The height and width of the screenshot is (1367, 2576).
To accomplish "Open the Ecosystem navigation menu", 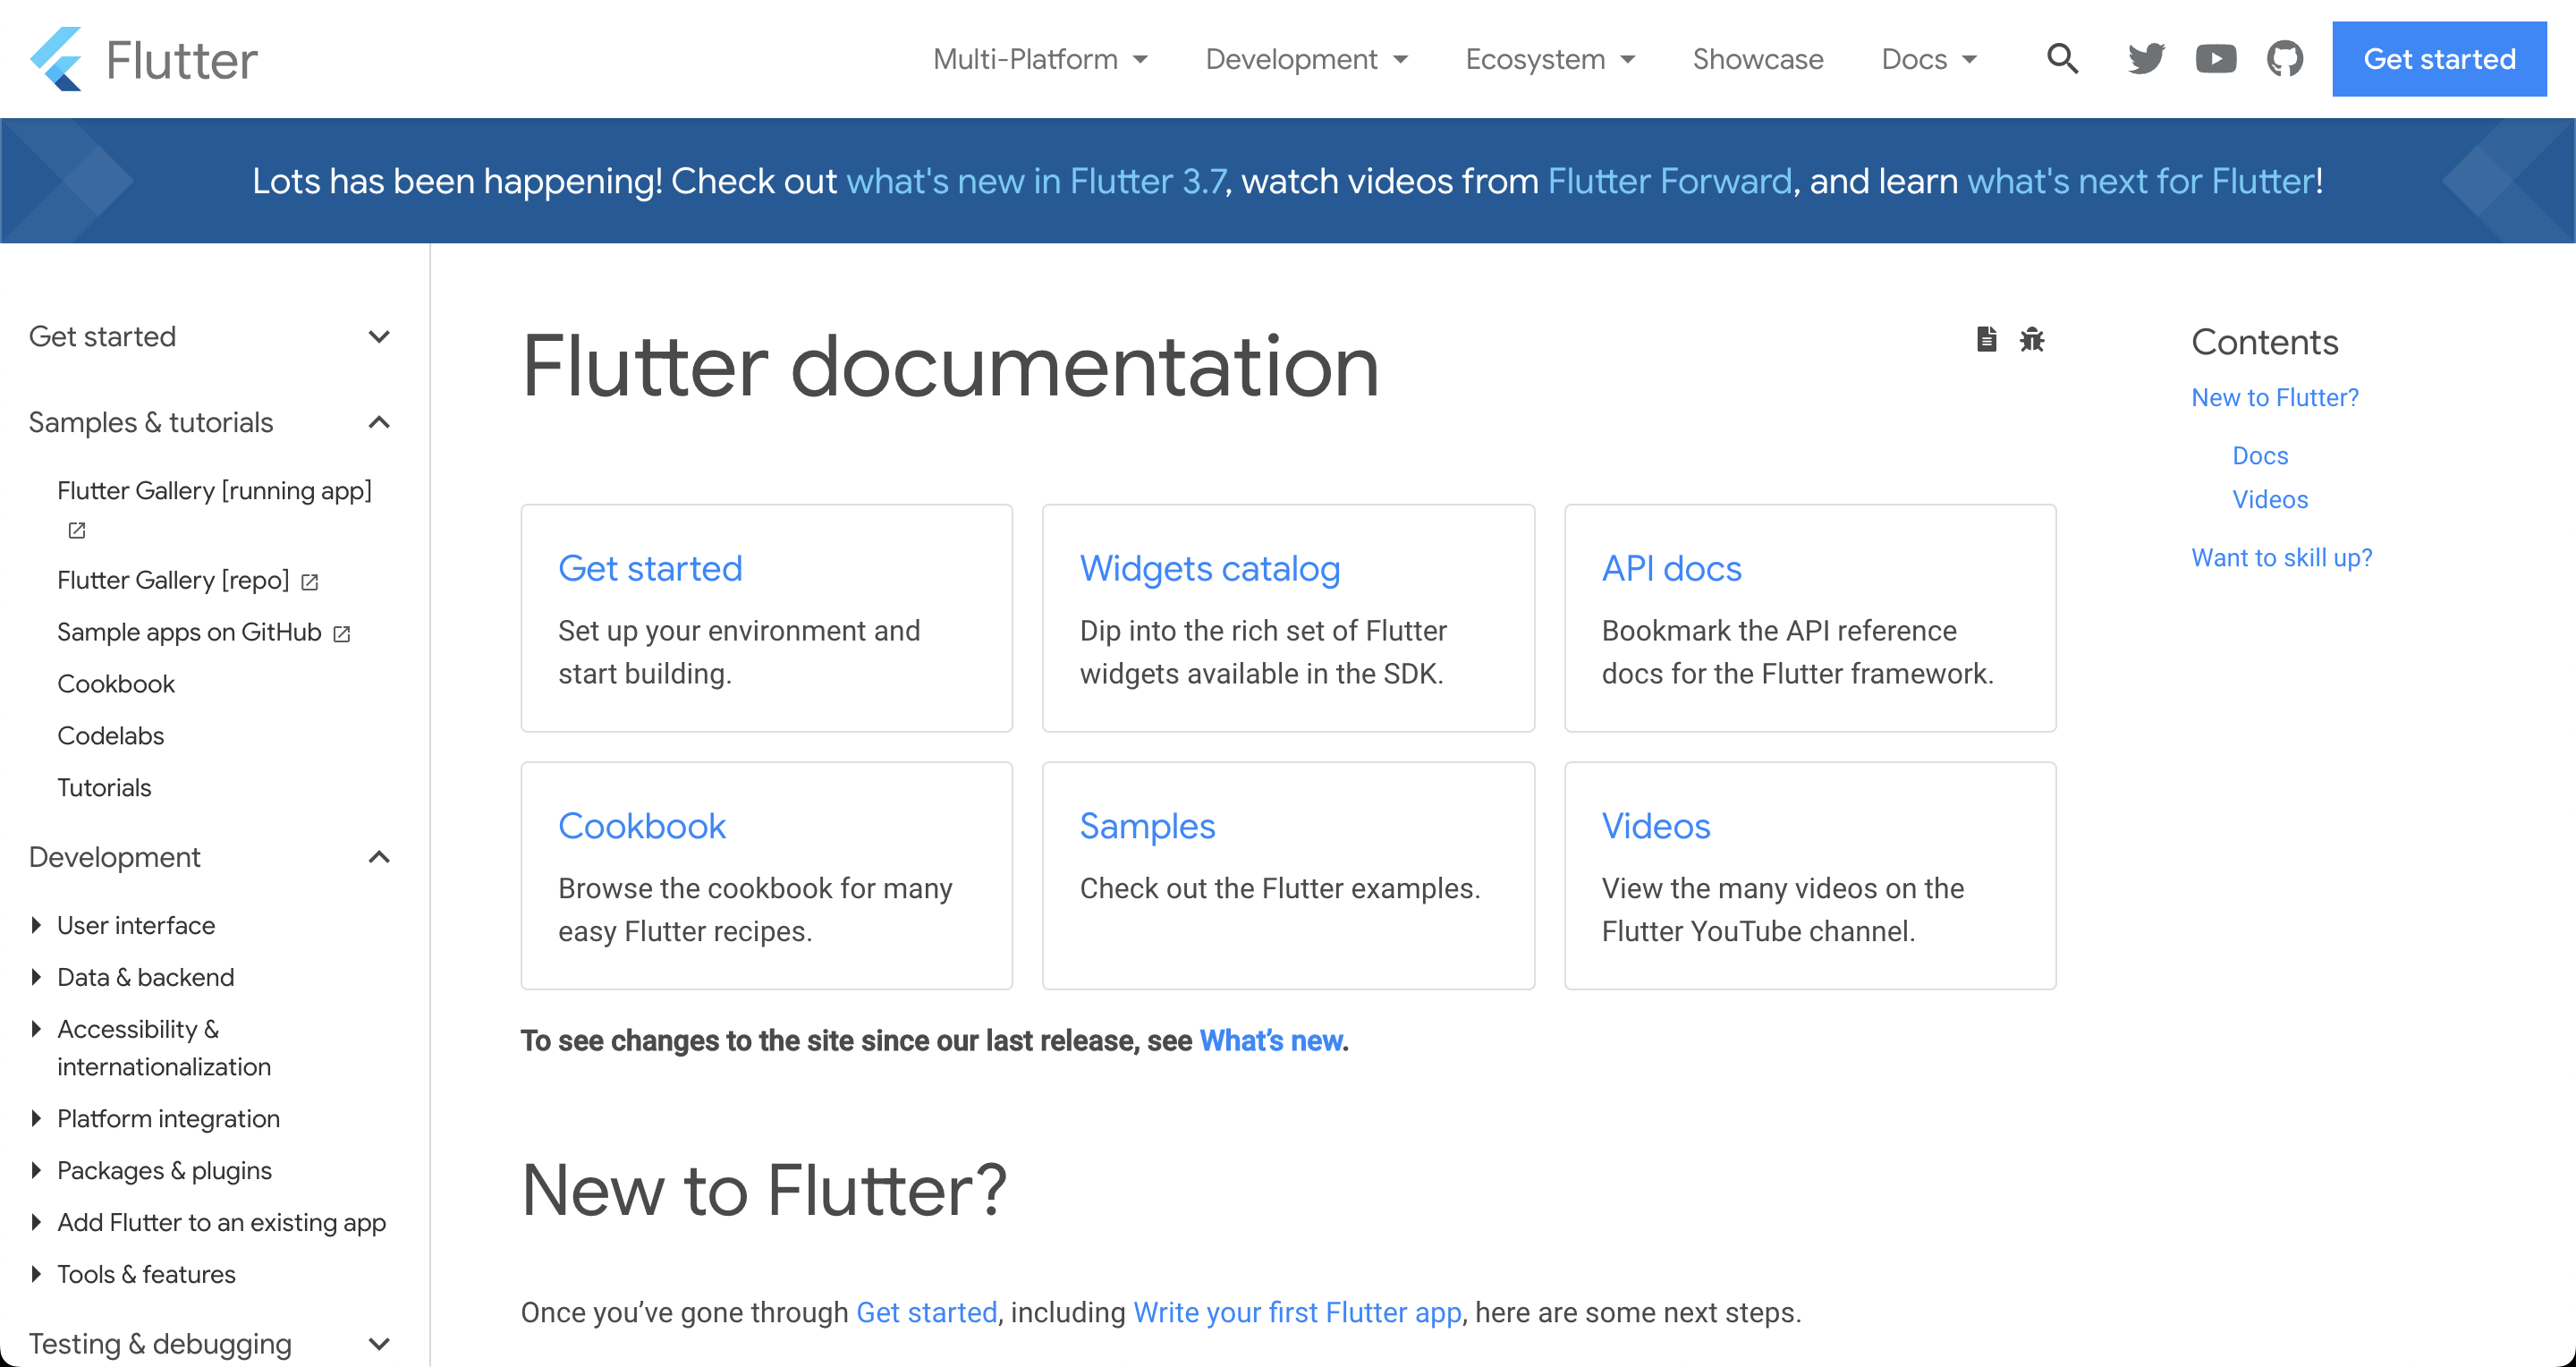I will point(1549,59).
